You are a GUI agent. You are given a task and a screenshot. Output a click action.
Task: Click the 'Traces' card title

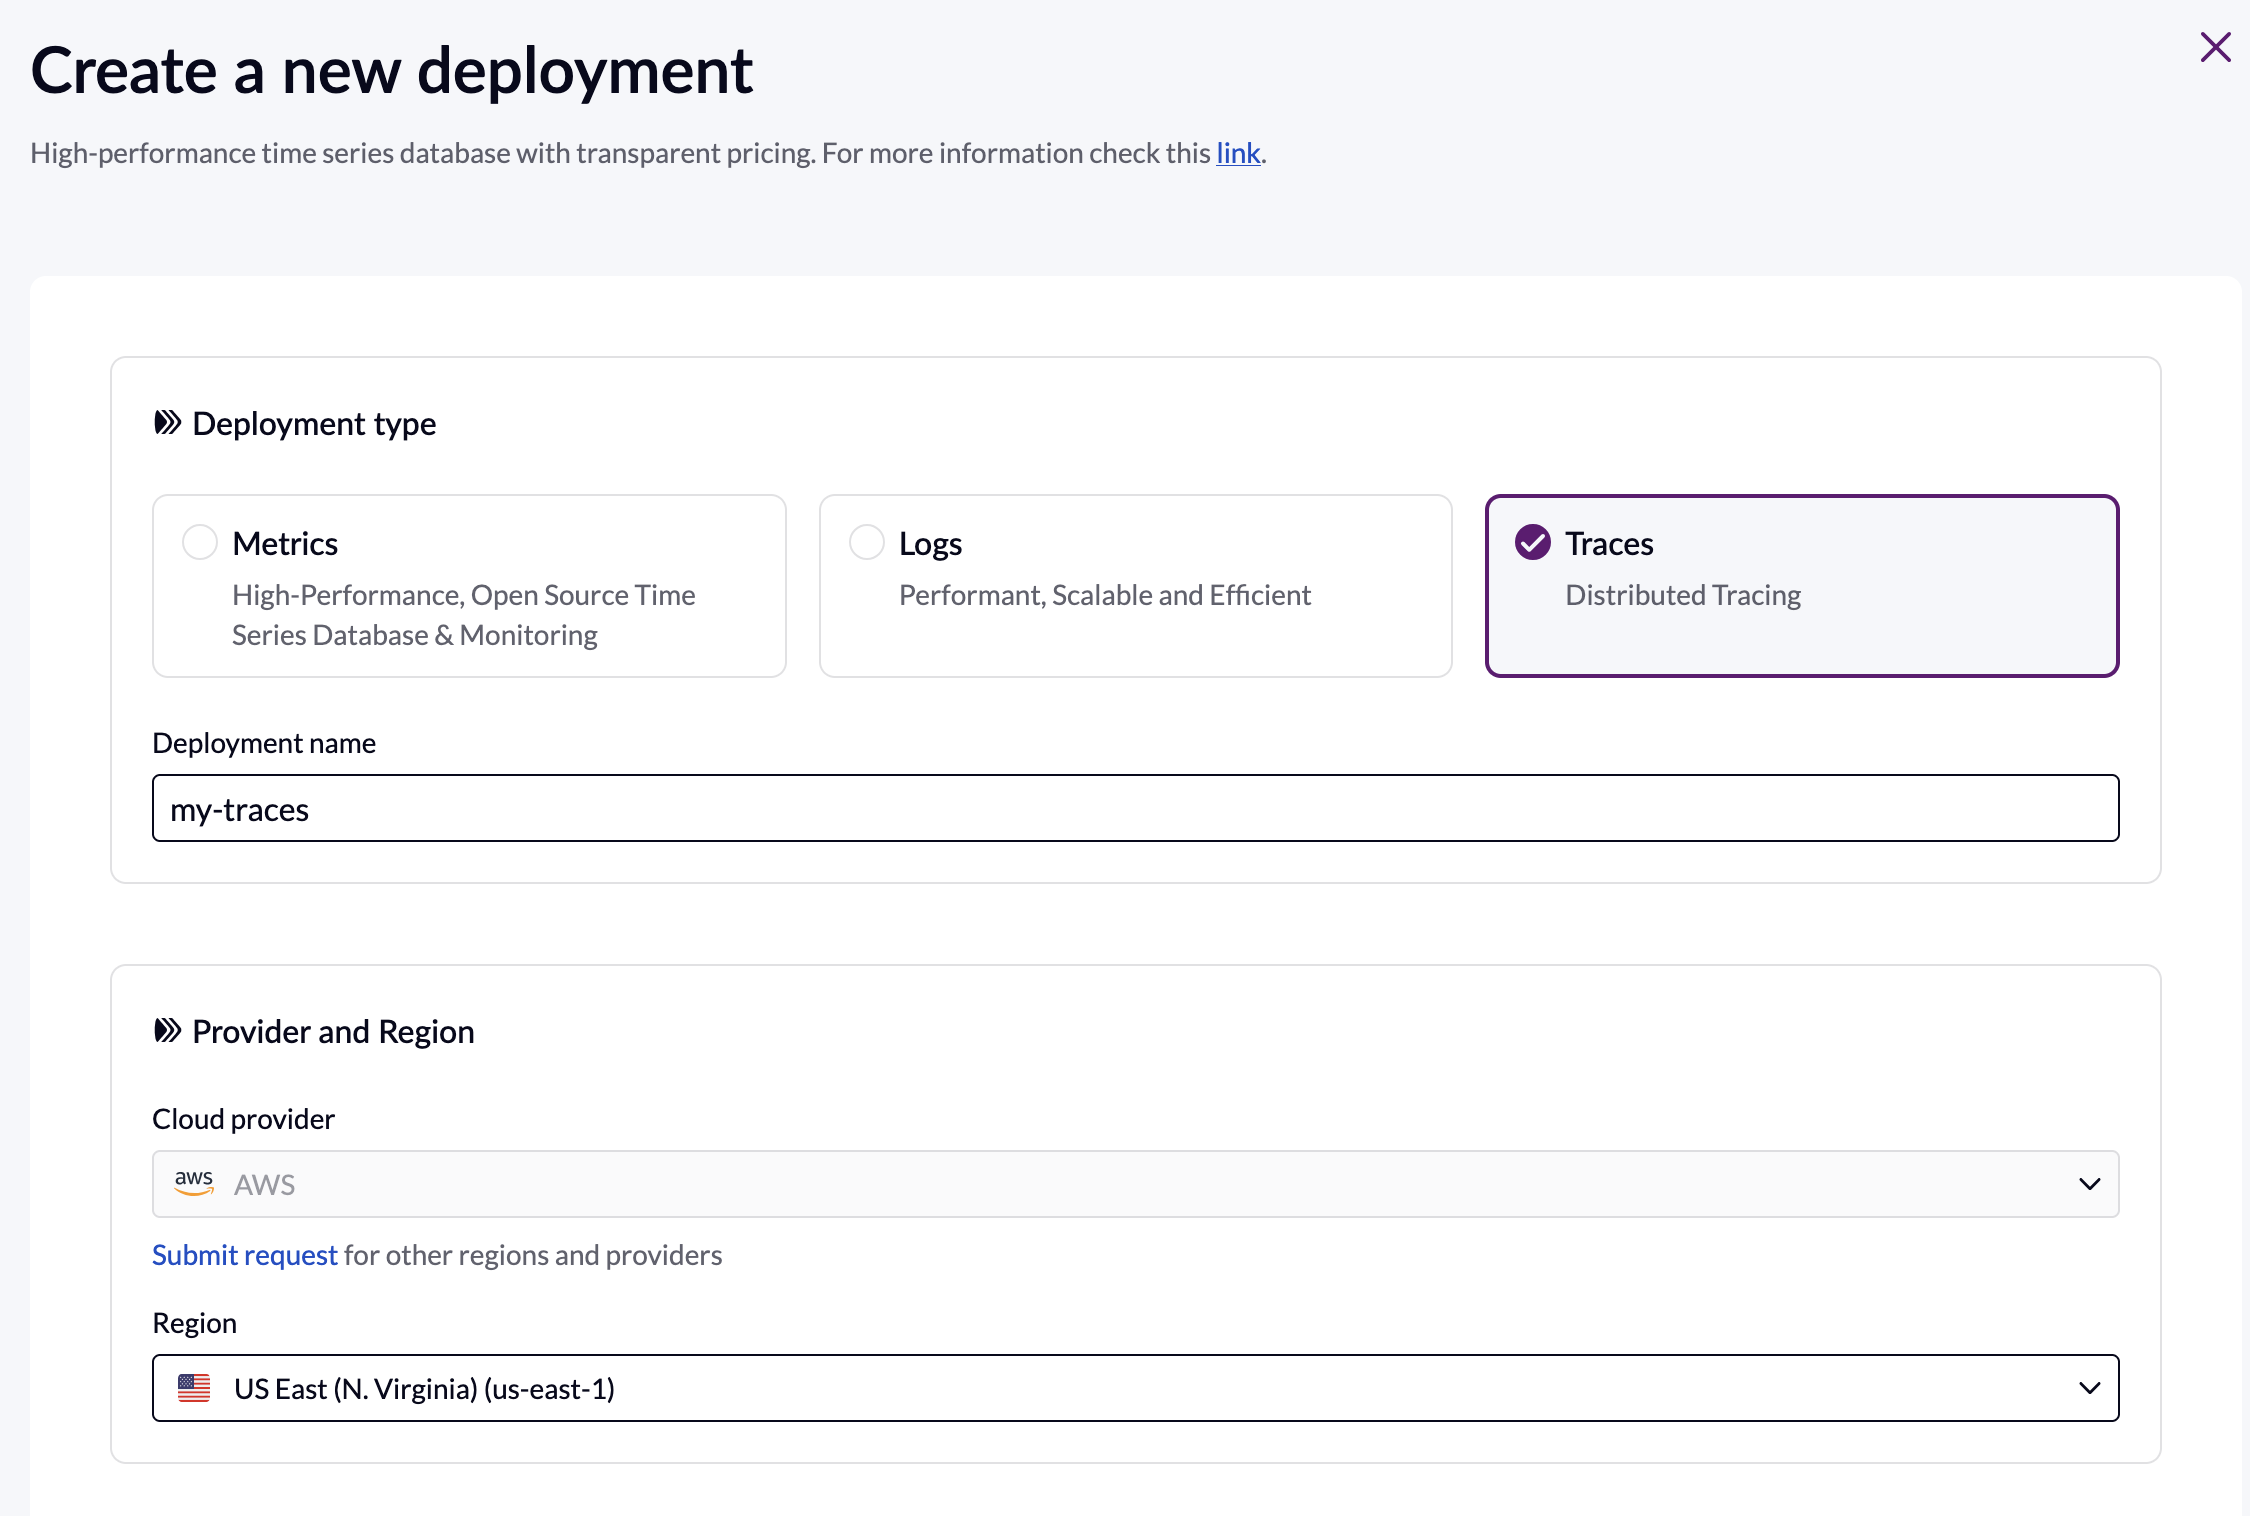coord(1609,543)
